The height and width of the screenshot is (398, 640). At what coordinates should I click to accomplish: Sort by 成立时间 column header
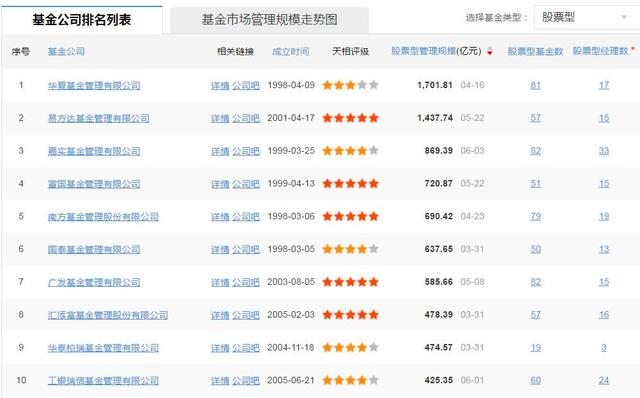(290, 51)
